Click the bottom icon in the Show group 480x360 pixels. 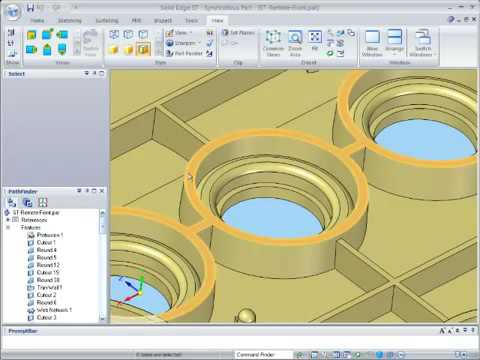coord(12,53)
